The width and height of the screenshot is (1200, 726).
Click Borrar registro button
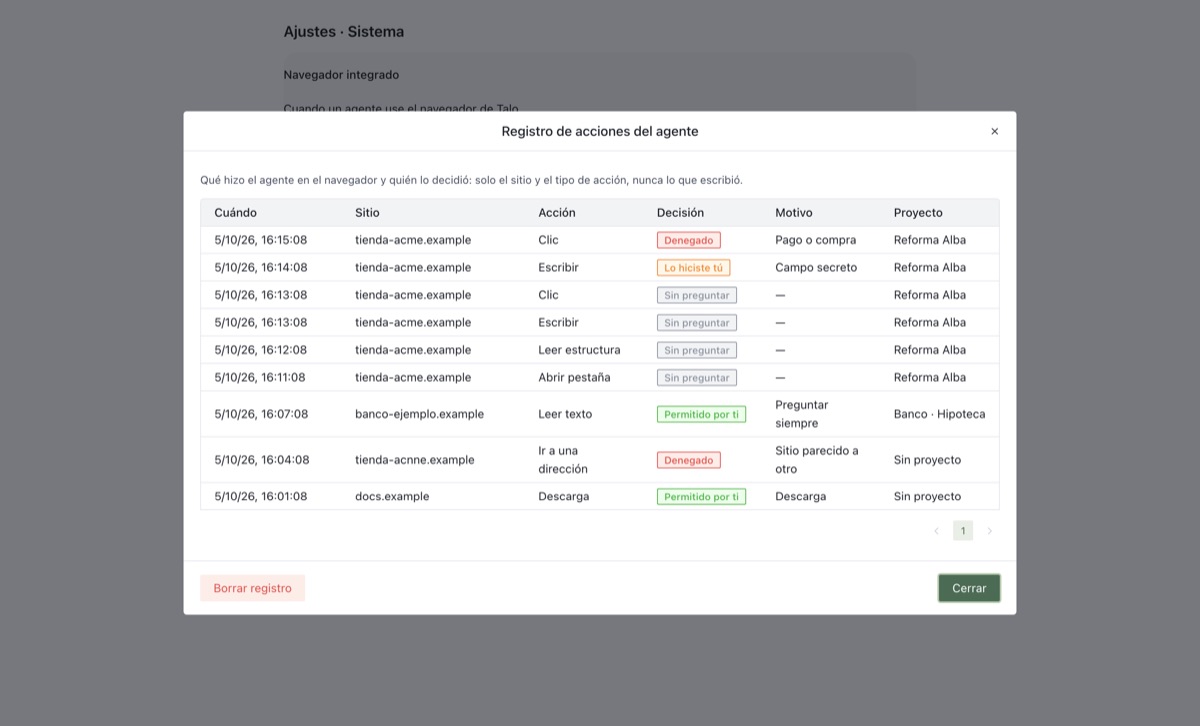pyautogui.click(x=252, y=588)
